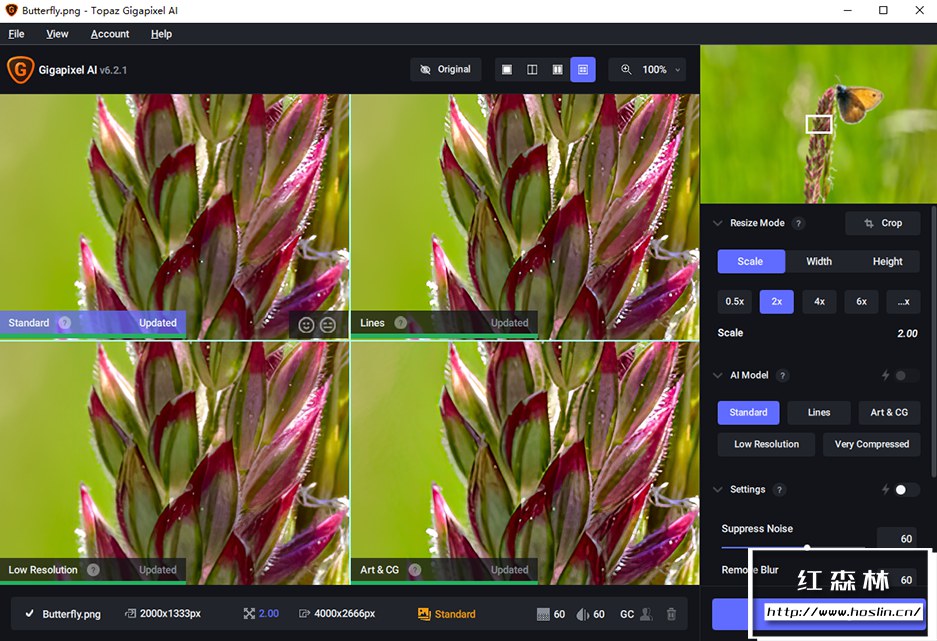Toggle Settings auto switch
The image size is (937, 641).
(x=907, y=490)
